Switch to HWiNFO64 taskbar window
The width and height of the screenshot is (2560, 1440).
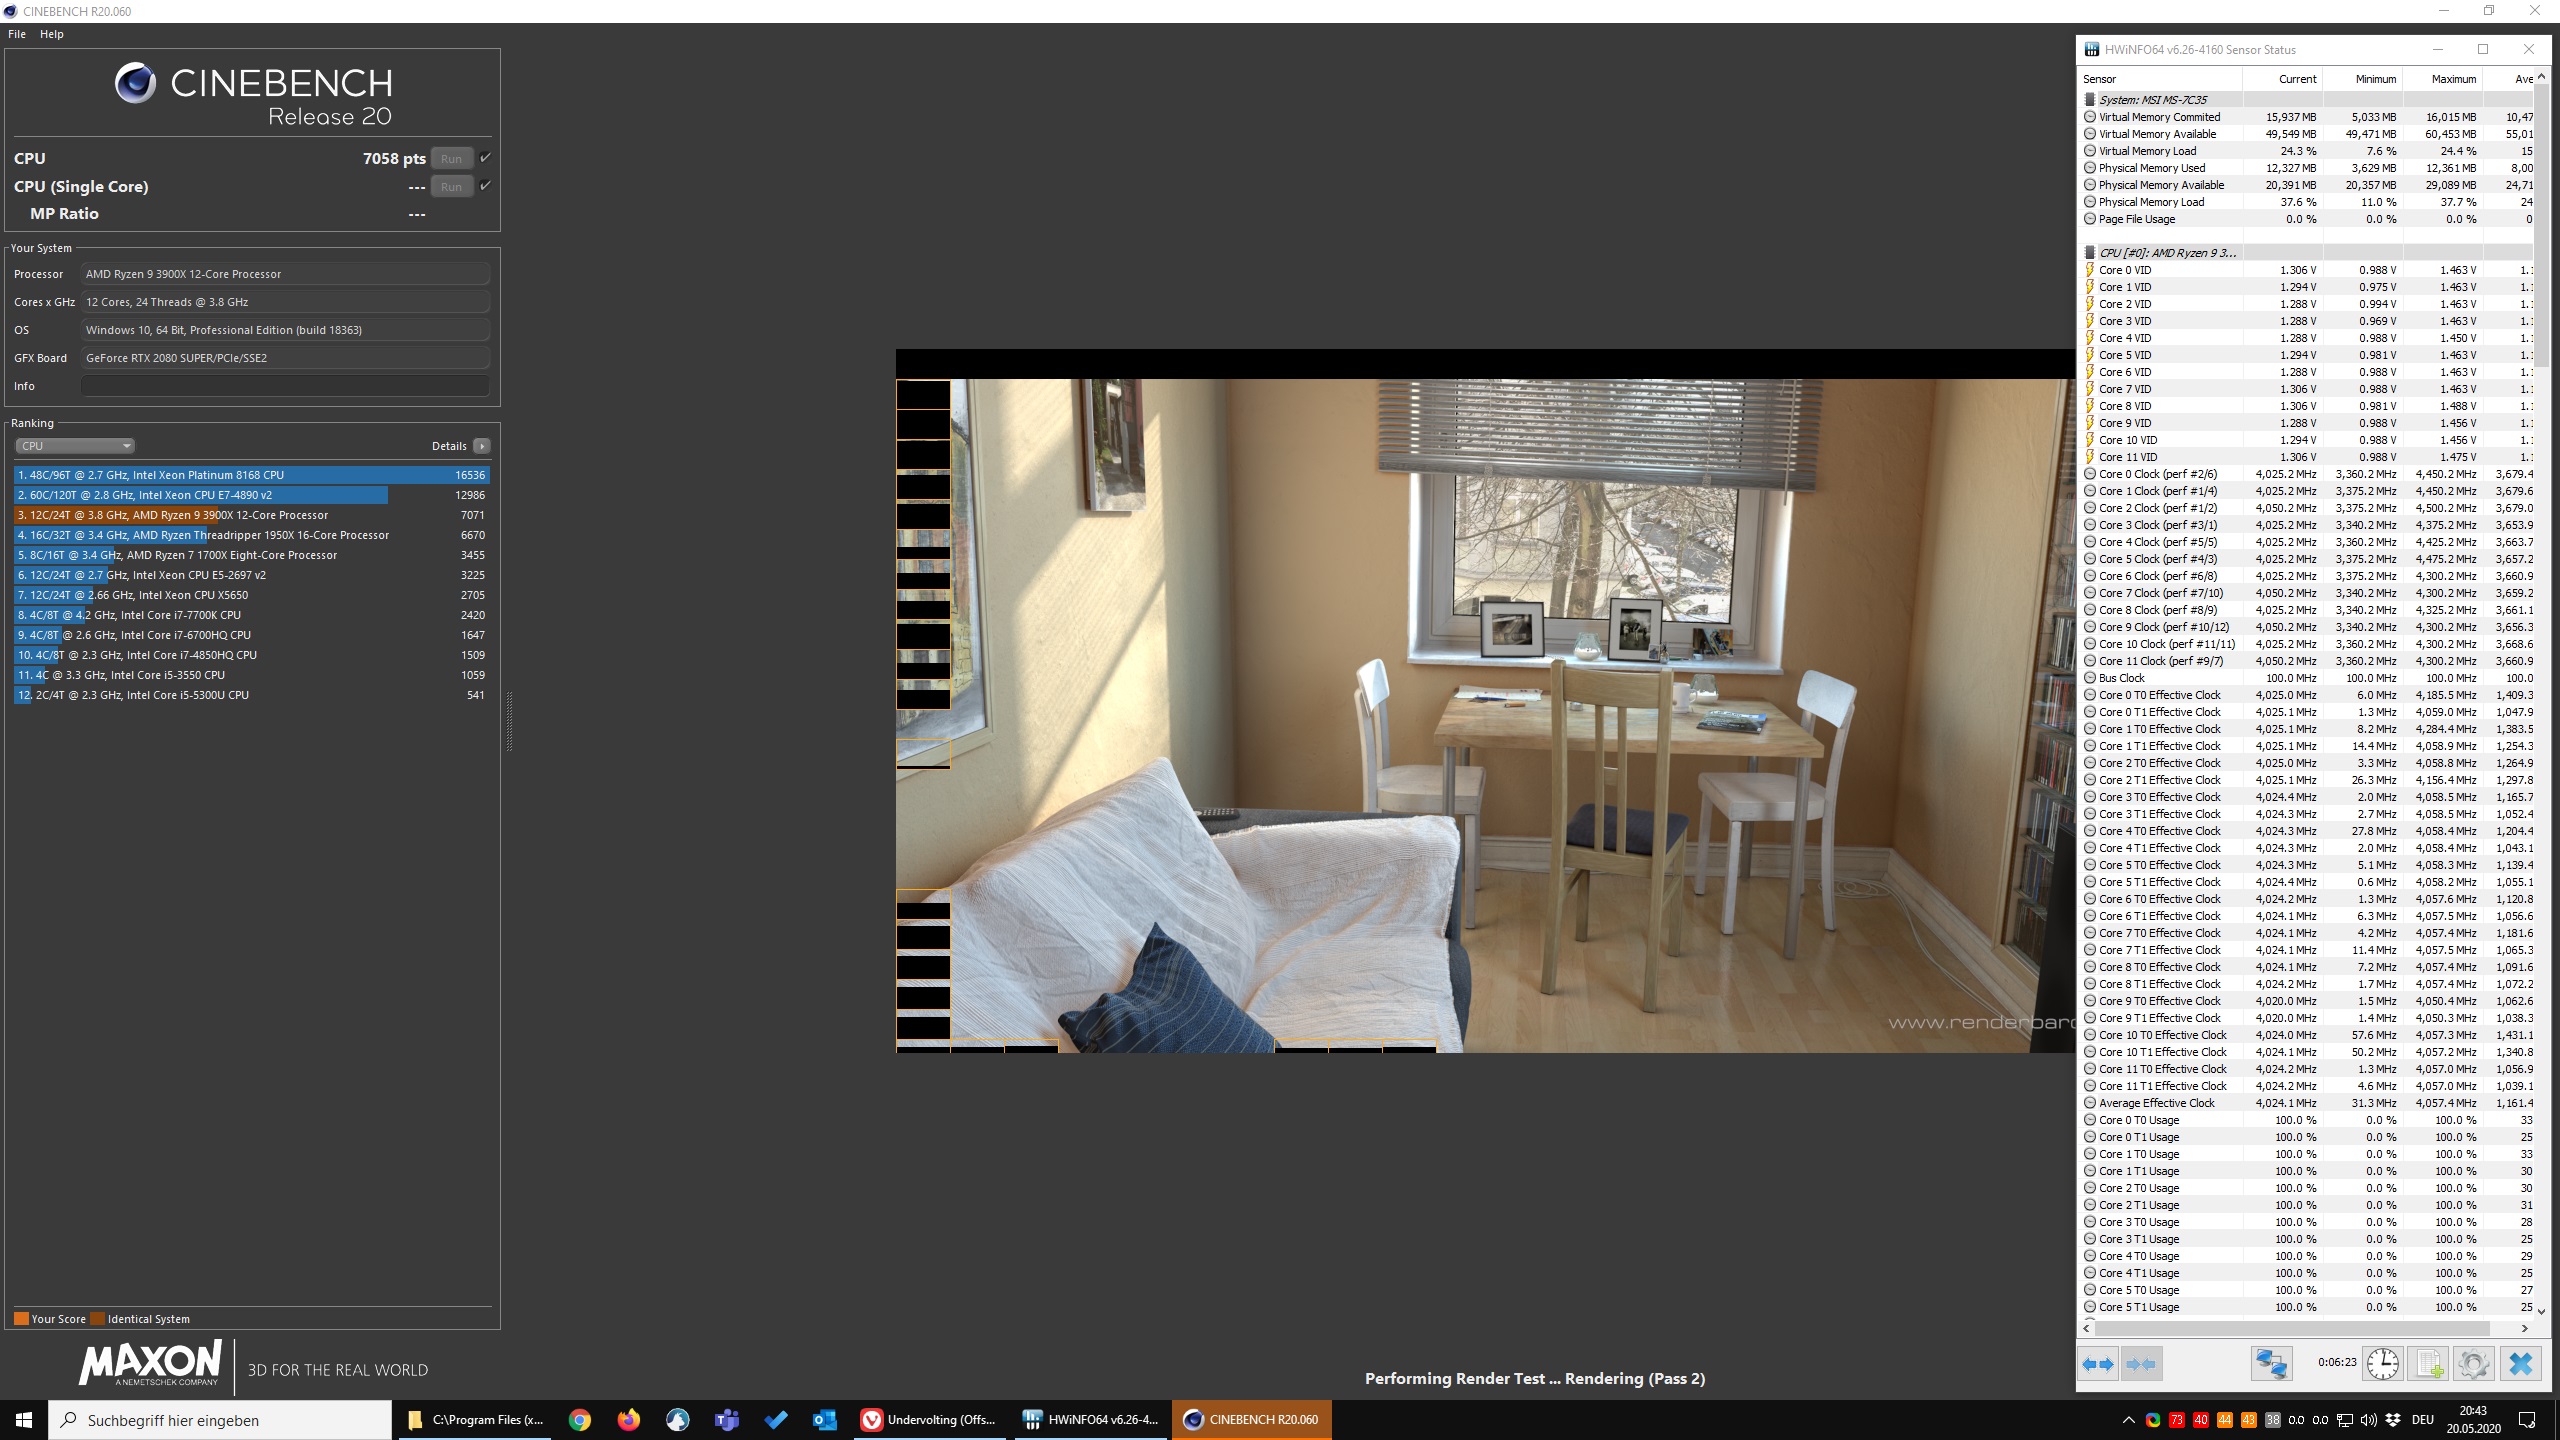coord(1091,1420)
